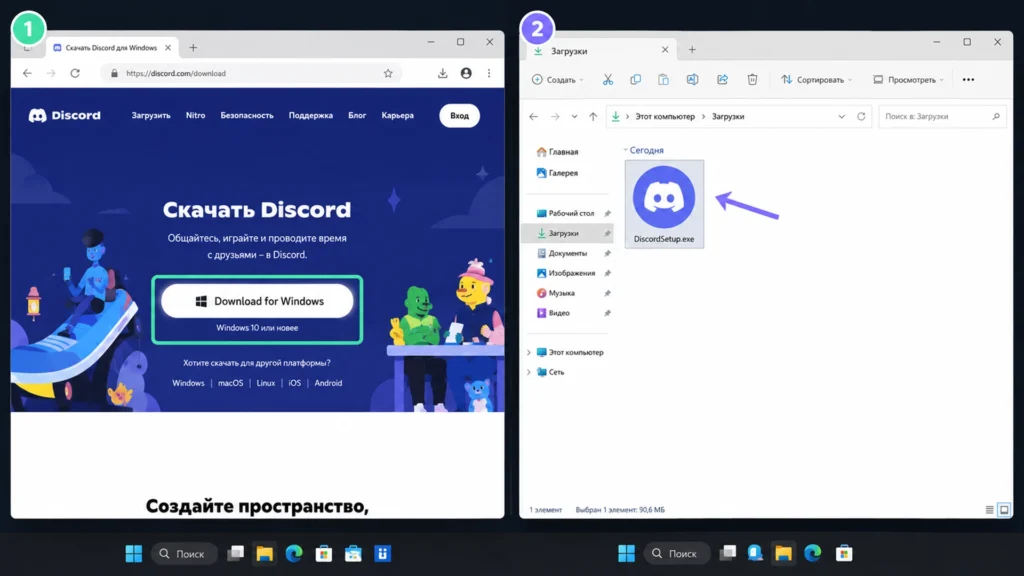Close the Загрузки Explorer tab

665,50
